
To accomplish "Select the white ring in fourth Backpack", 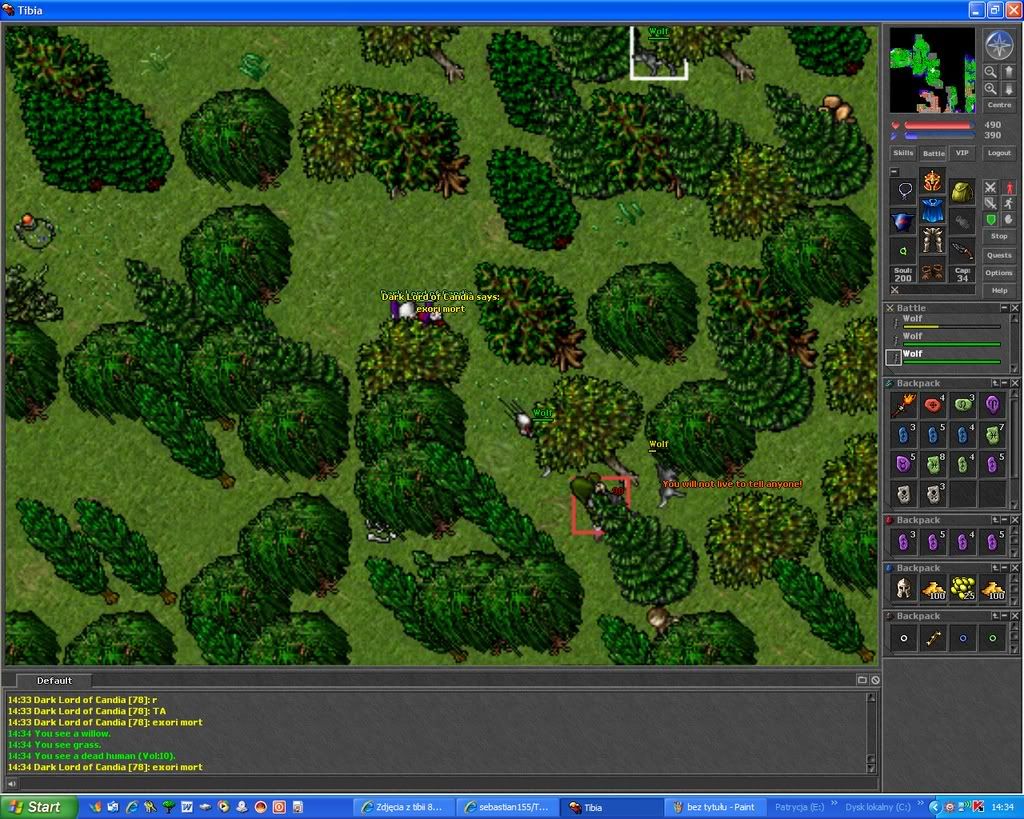I will coord(903,638).
